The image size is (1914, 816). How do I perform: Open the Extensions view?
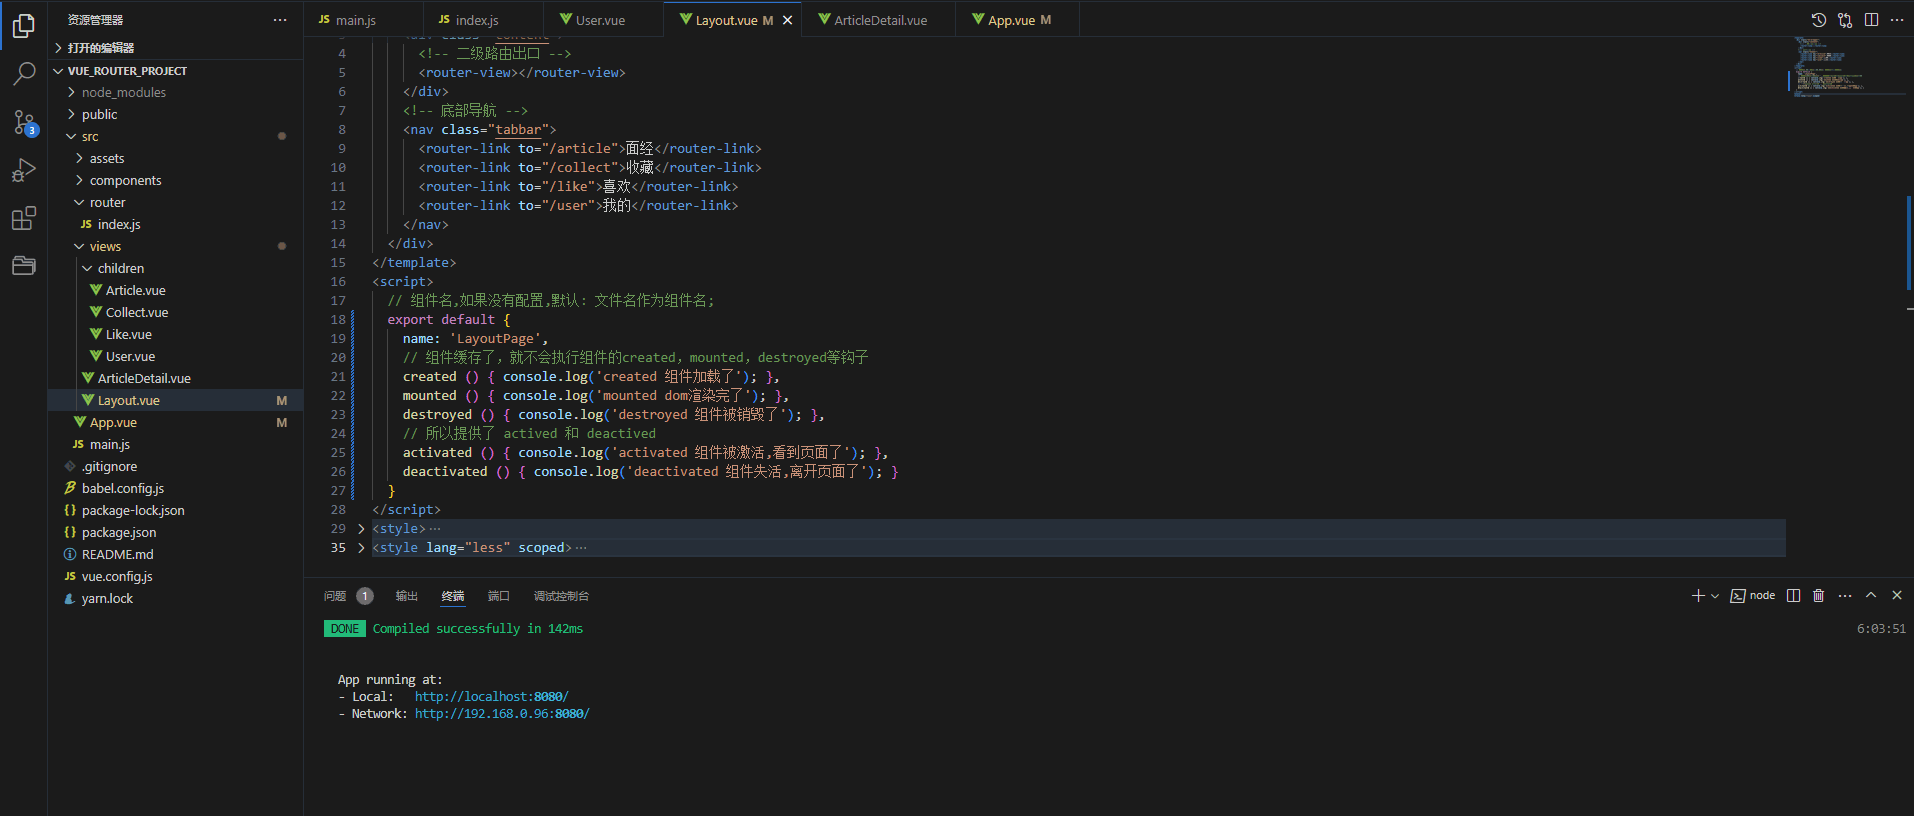point(24,218)
